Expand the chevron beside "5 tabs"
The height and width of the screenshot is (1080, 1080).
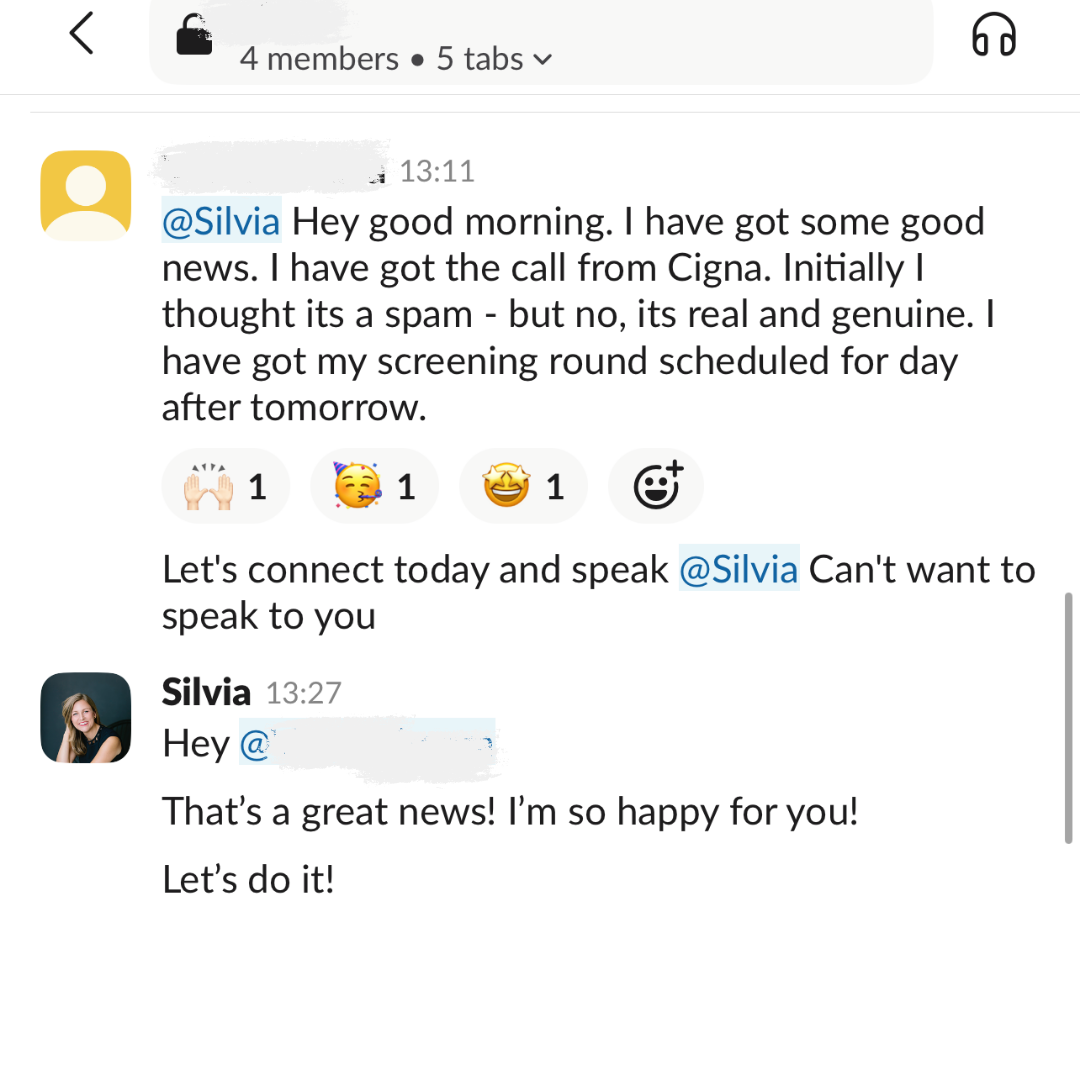tap(543, 60)
